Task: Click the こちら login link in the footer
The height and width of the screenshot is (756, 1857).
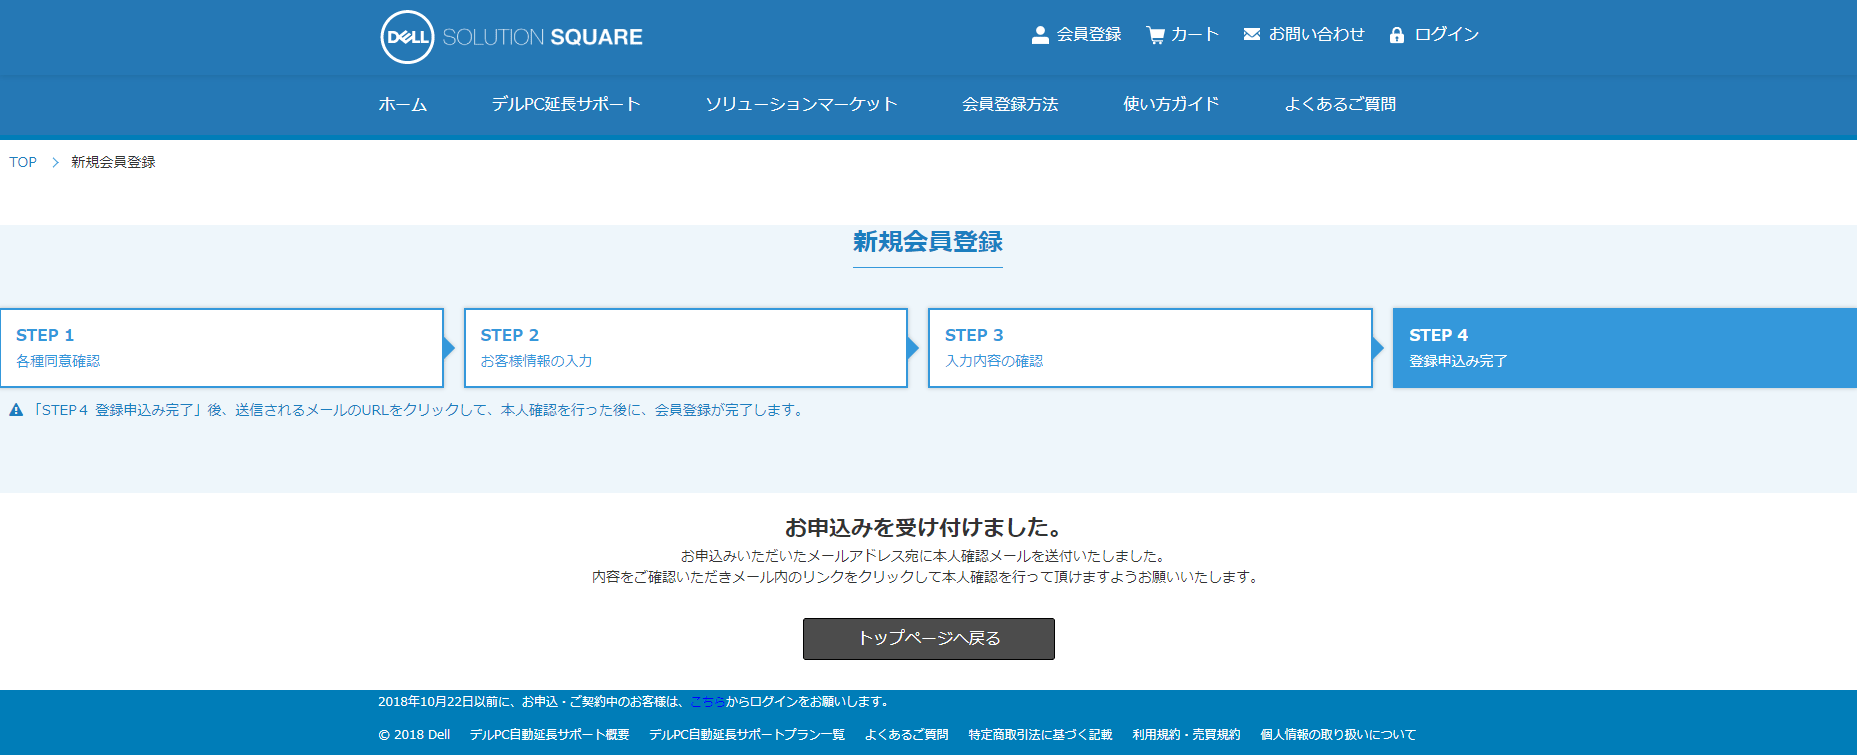Action: coord(708,702)
